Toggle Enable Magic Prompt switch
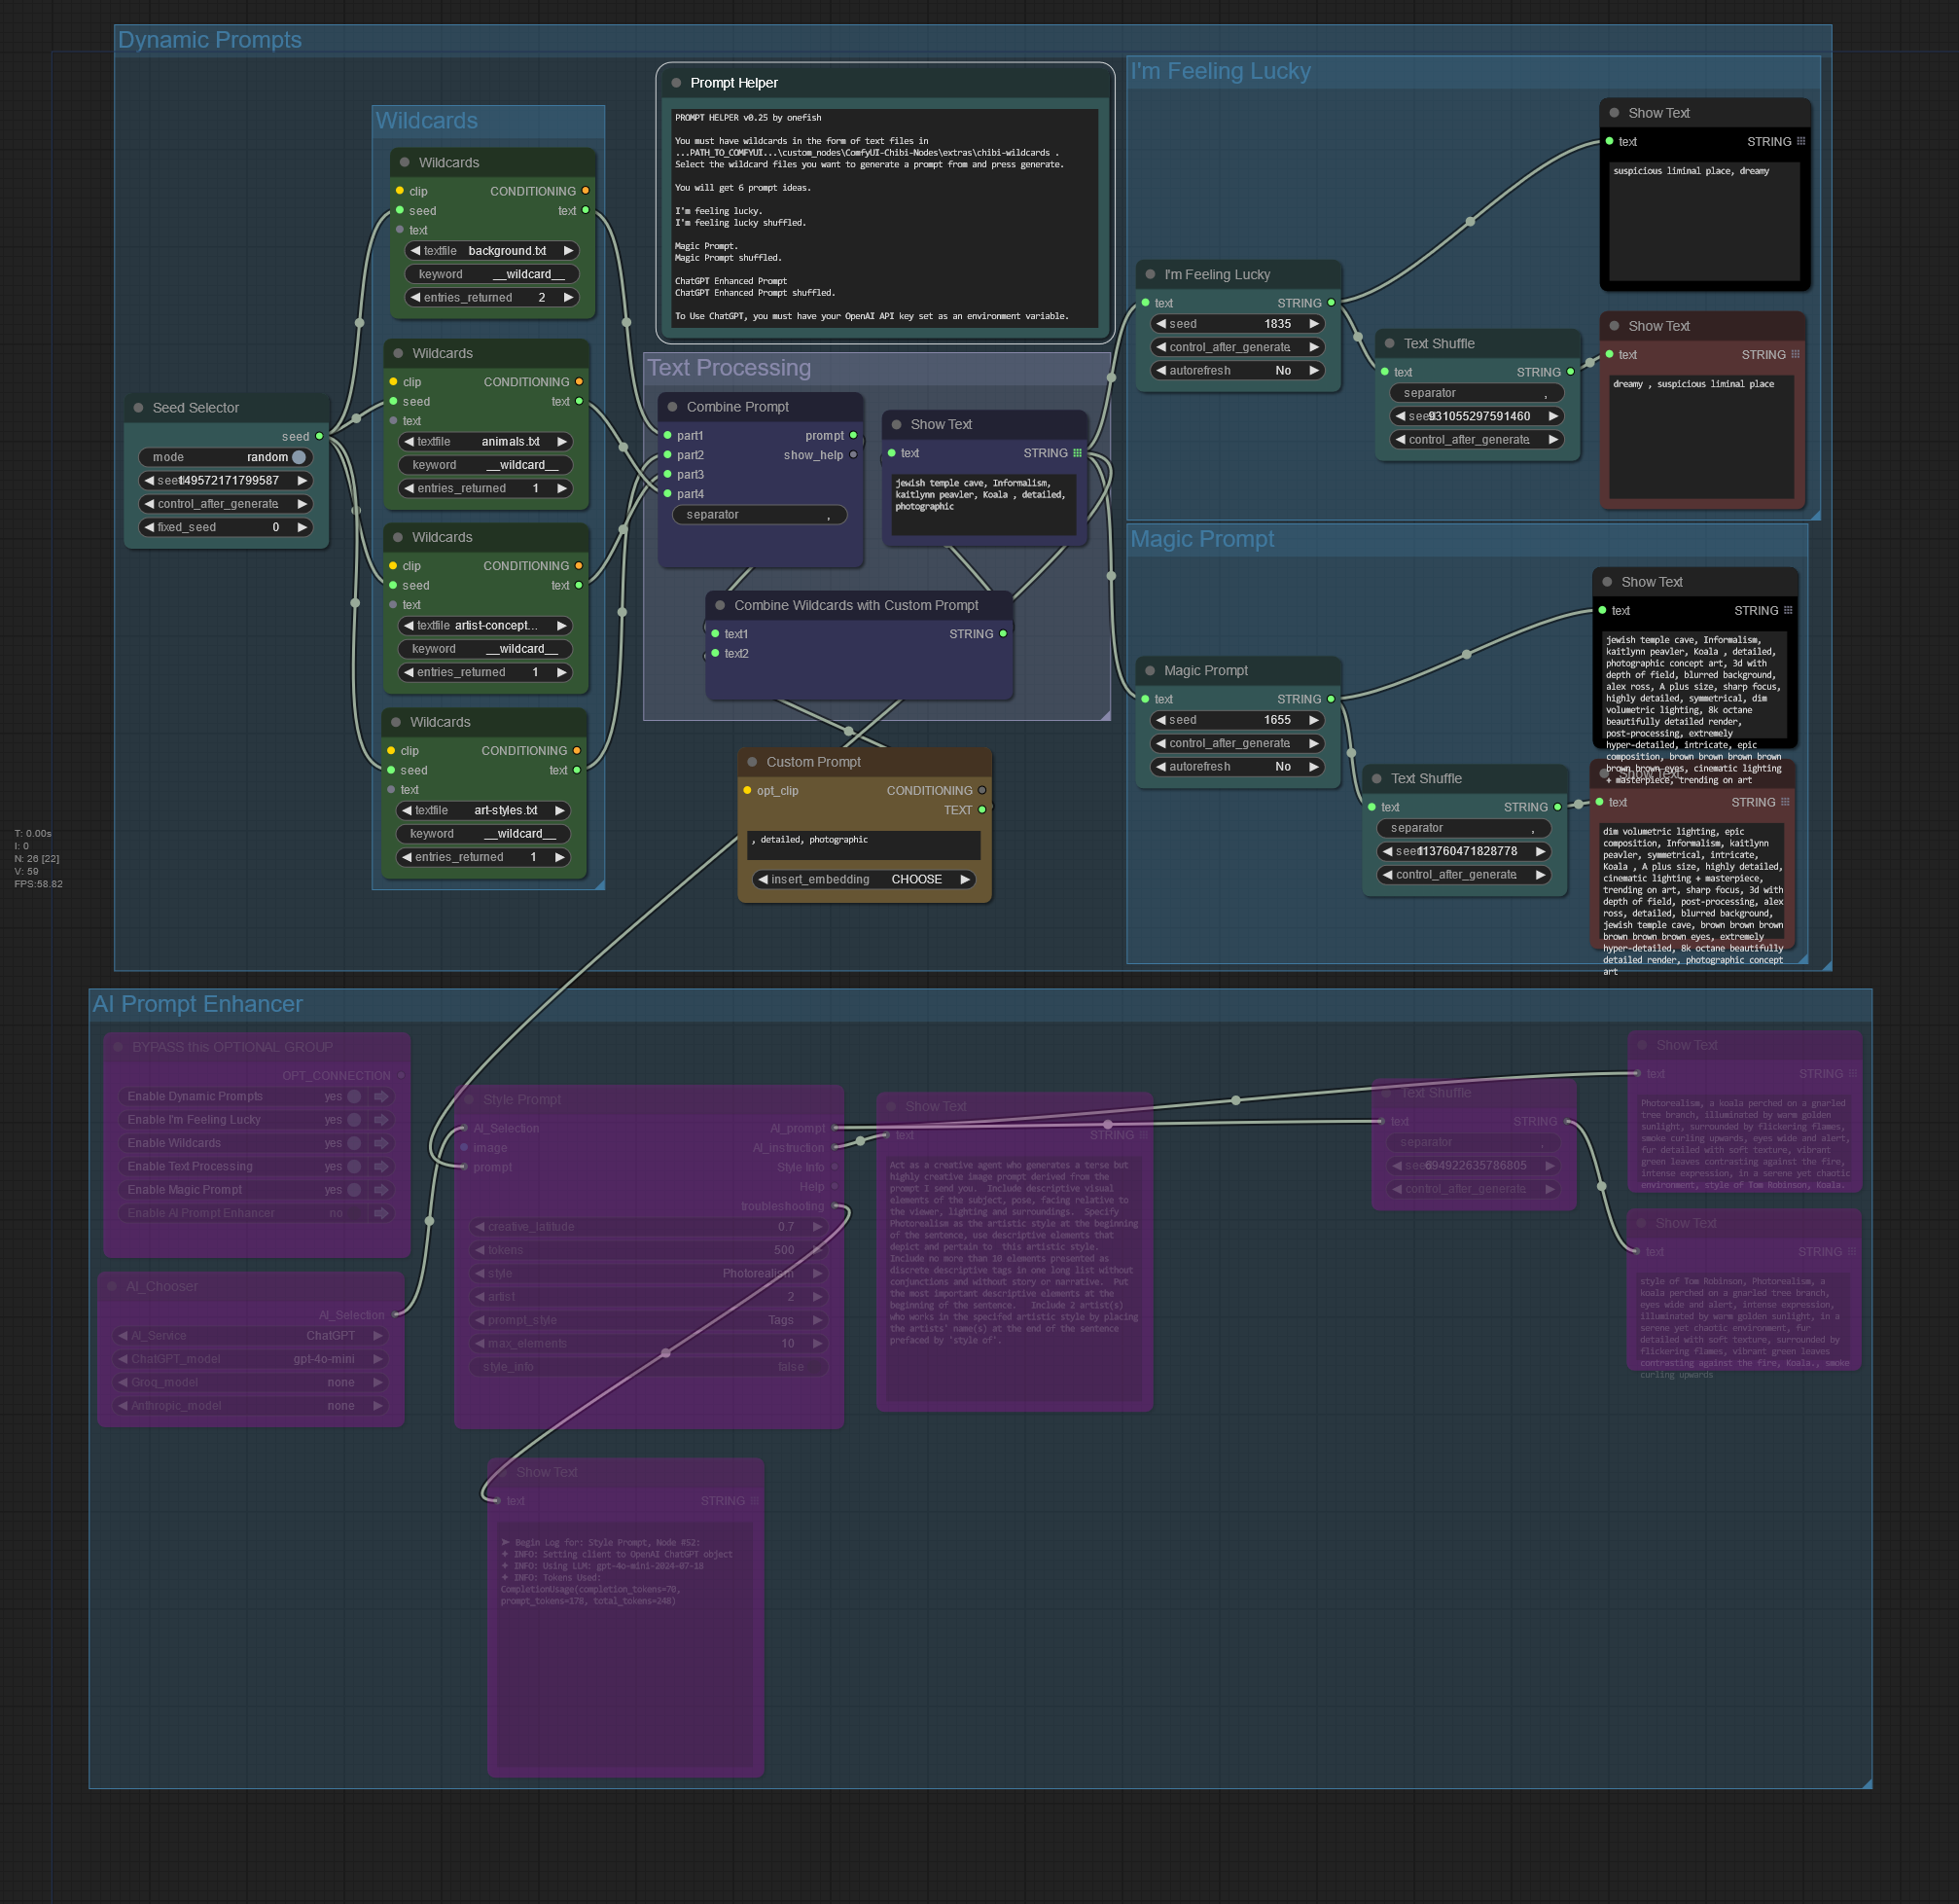1959x1904 pixels. coord(354,1190)
